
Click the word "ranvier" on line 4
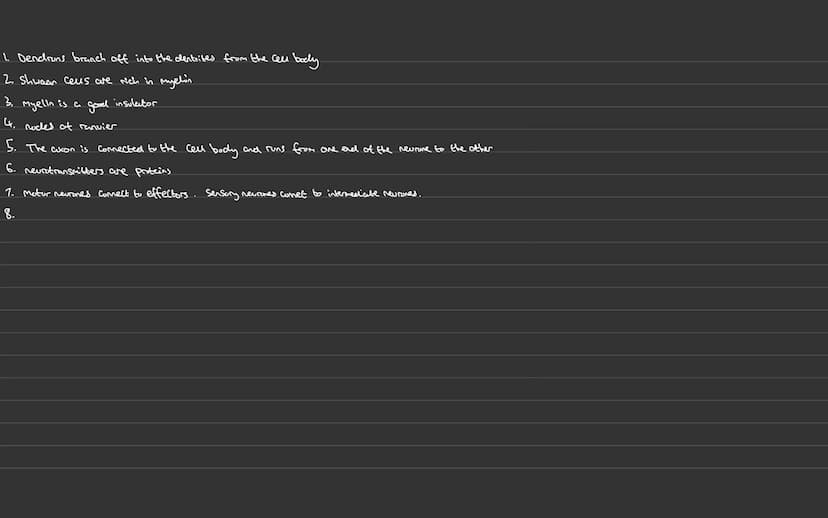pyautogui.click(x=98, y=127)
